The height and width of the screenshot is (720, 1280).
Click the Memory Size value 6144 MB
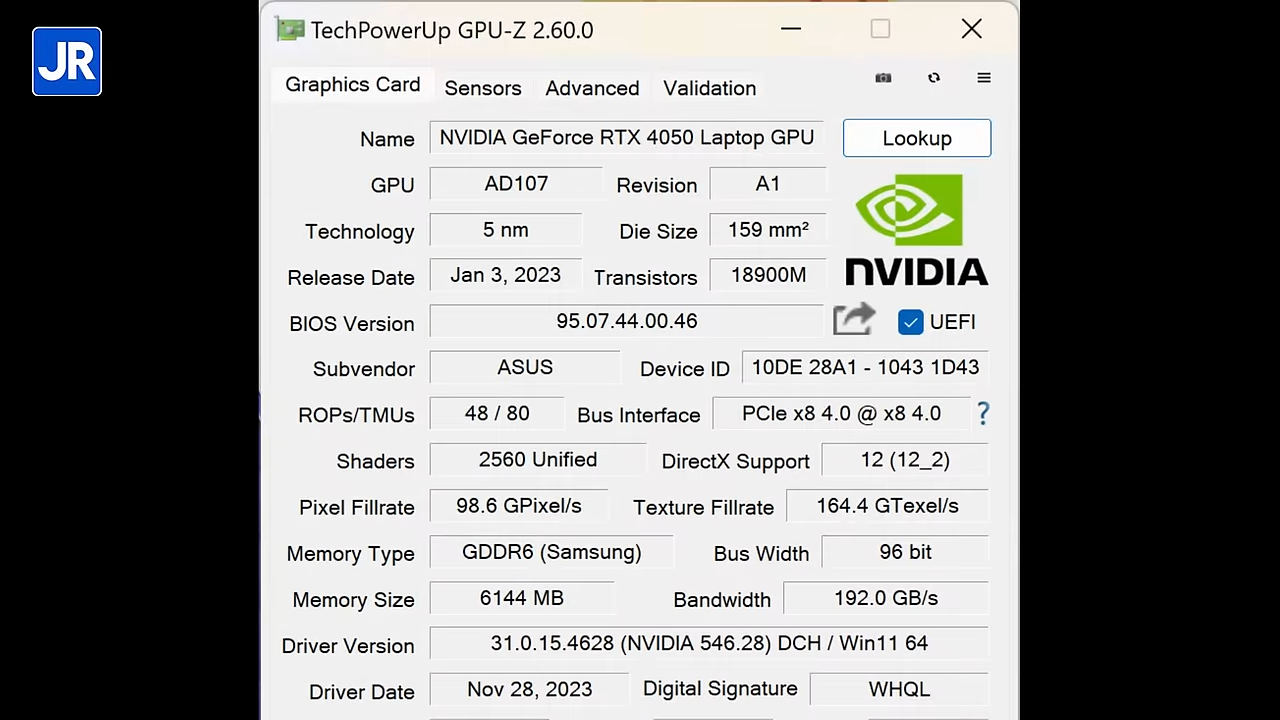coord(522,598)
